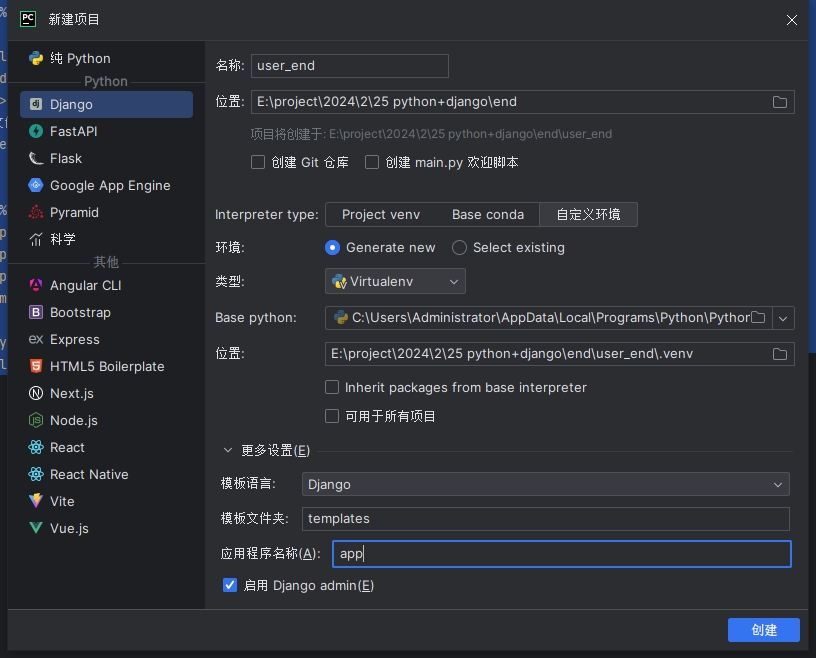
Task: Choose the React Native atom icon
Action: 36,474
